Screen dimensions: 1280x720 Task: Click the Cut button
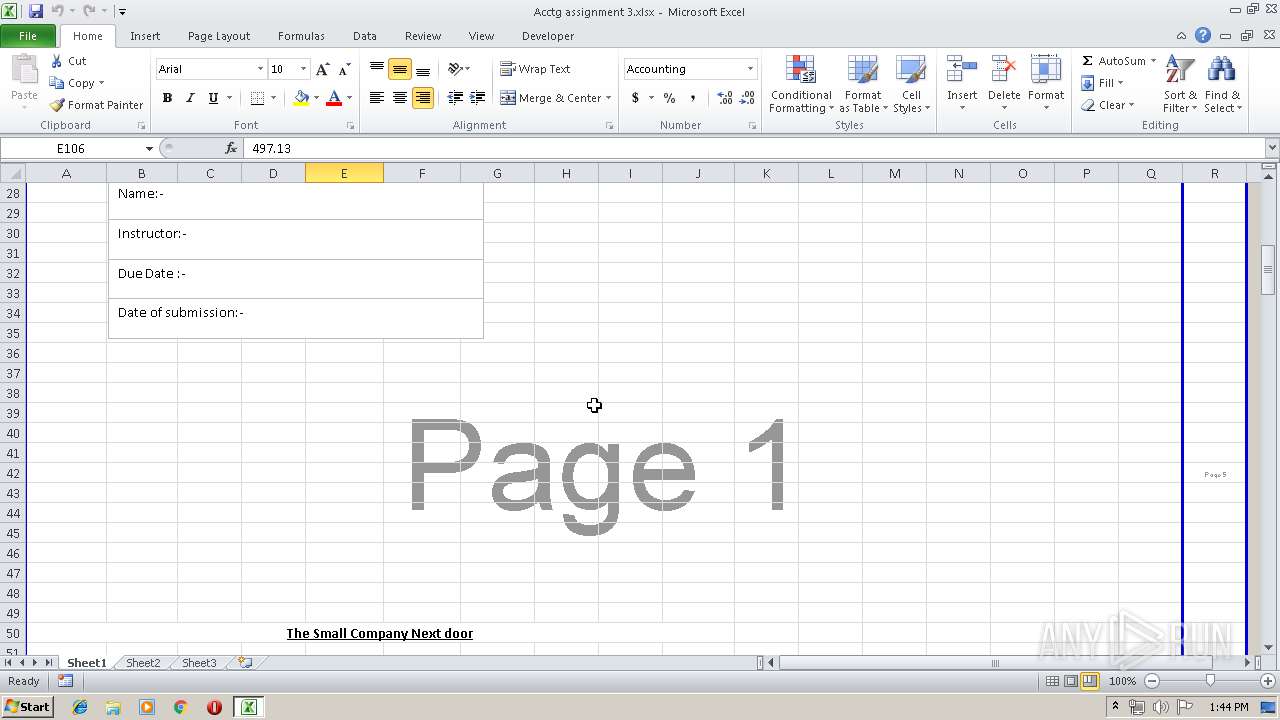(69, 61)
